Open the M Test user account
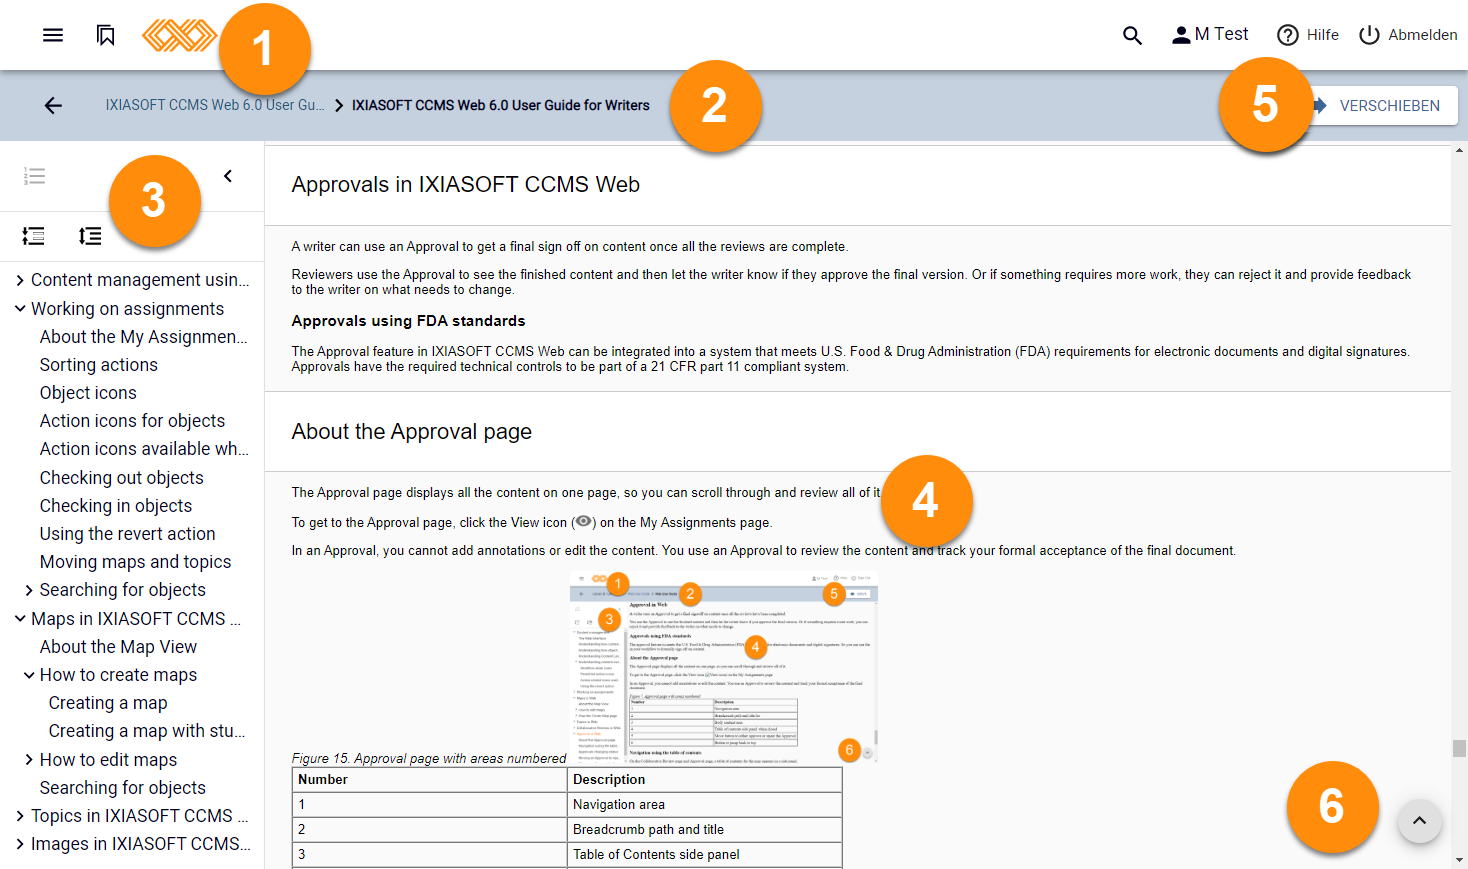The image size is (1468, 869). pos(1210,34)
